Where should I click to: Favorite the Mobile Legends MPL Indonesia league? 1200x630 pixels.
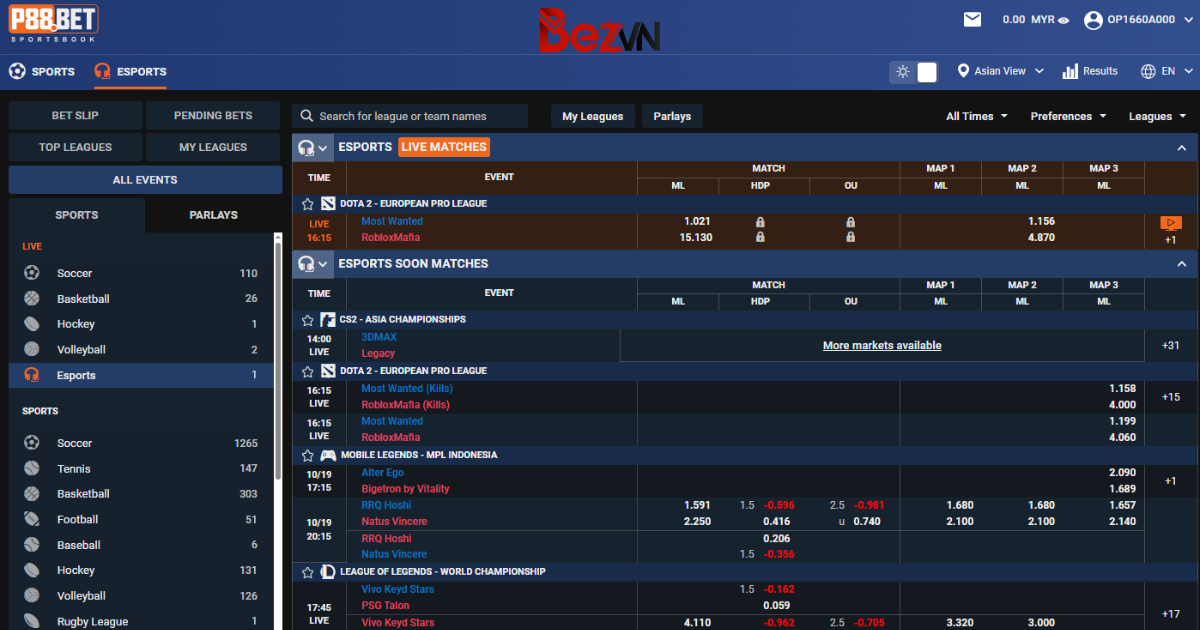(x=308, y=455)
